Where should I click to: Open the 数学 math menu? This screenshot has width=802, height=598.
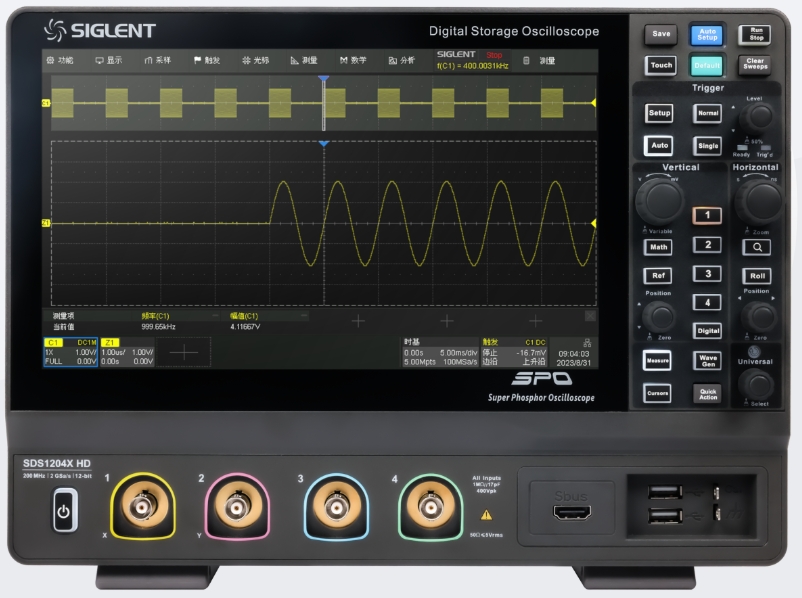(353, 60)
